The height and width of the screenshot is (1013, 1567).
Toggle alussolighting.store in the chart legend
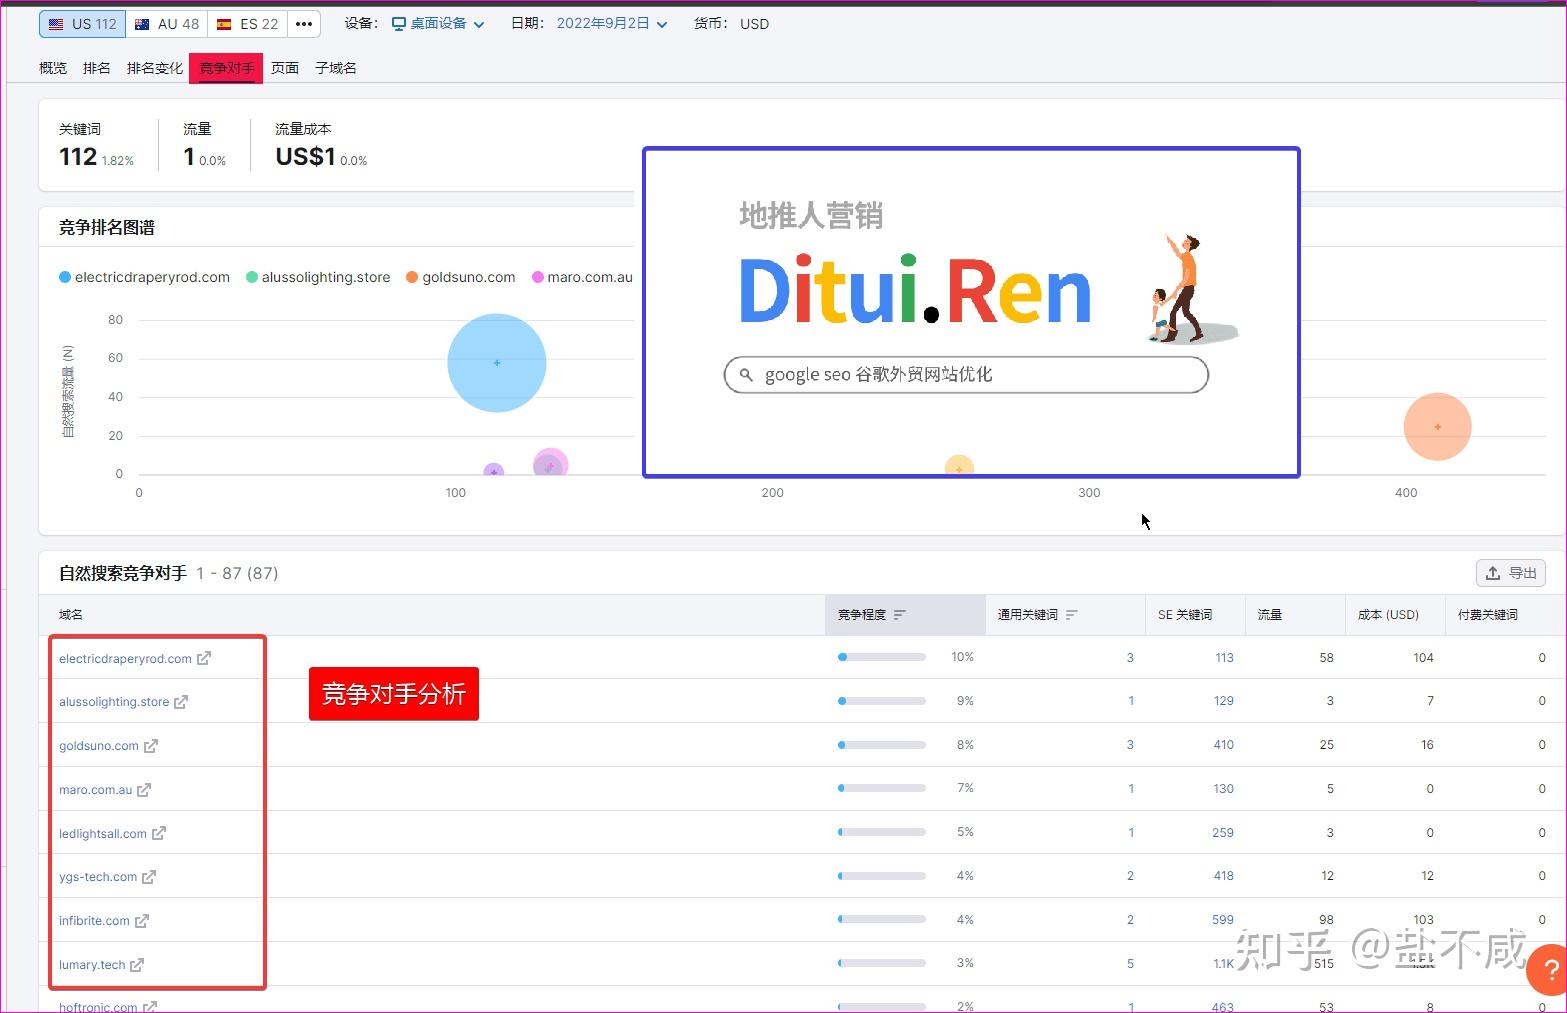[x=318, y=277]
